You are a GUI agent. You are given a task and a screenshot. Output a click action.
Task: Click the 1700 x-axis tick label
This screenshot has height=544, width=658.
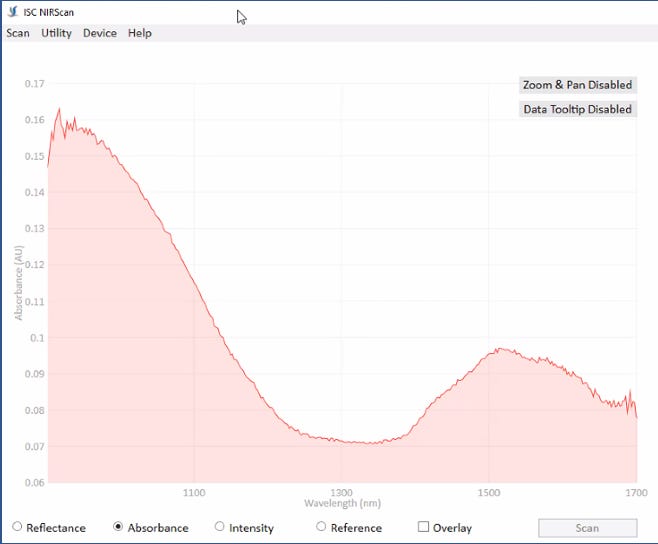pos(636,492)
